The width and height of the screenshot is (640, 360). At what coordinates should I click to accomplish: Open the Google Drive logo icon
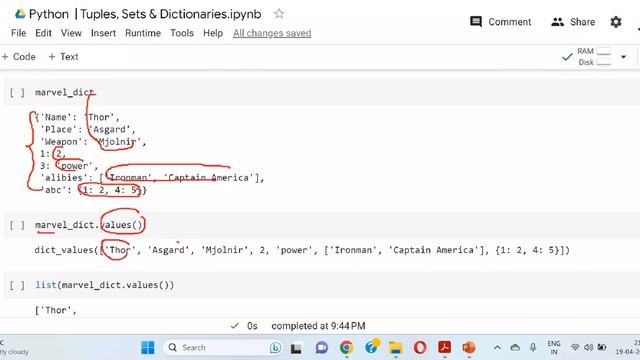[20, 14]
